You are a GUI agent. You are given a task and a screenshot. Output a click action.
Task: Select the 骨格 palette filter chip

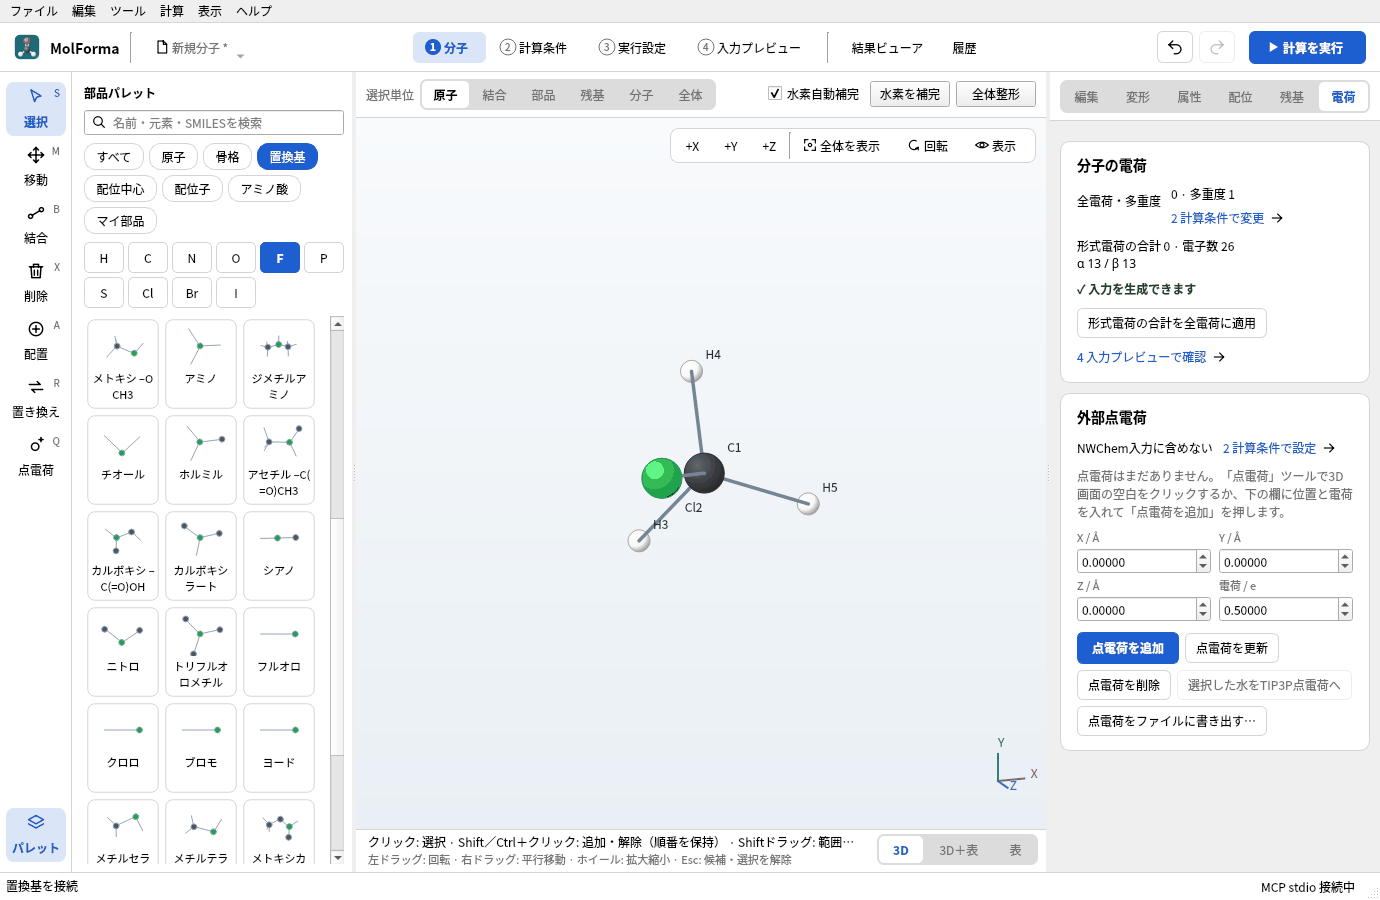(228, 157)
